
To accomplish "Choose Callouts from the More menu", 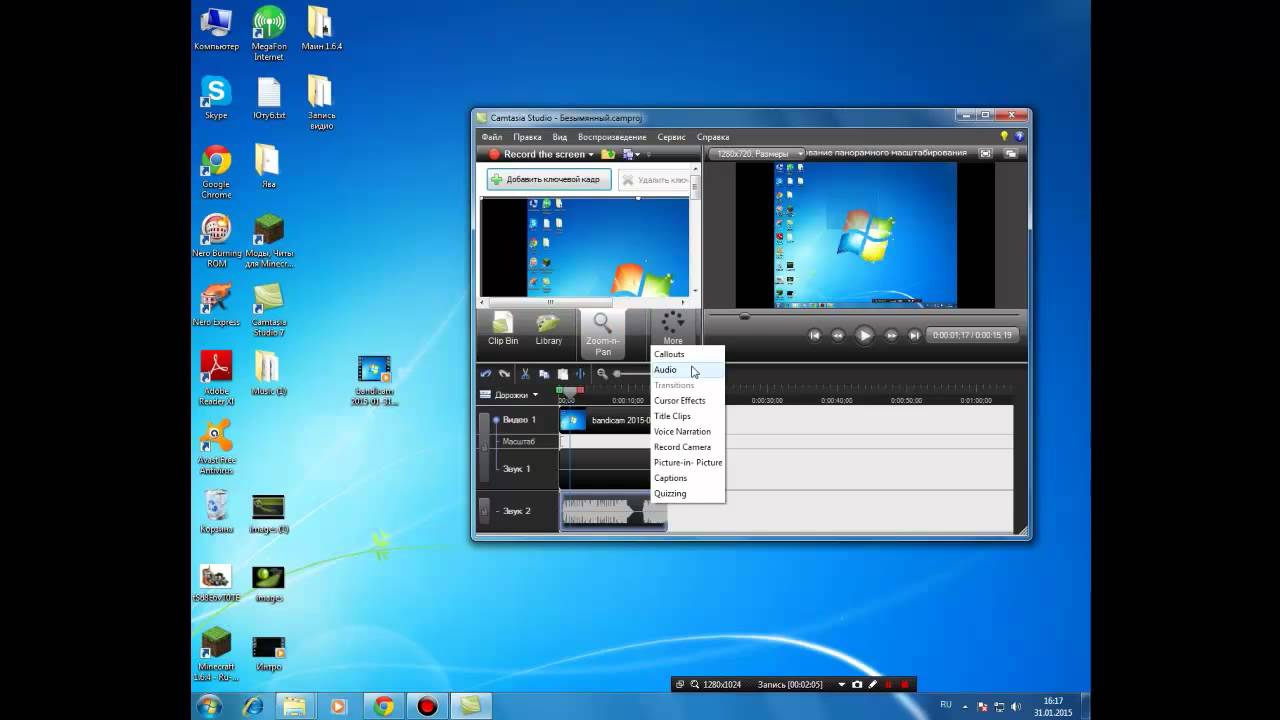I will (x=687, y=354).
